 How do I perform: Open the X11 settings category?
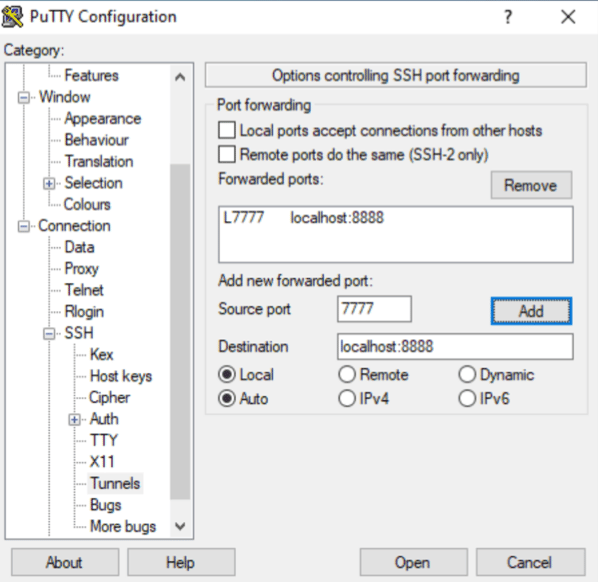[x=102, y=462]
